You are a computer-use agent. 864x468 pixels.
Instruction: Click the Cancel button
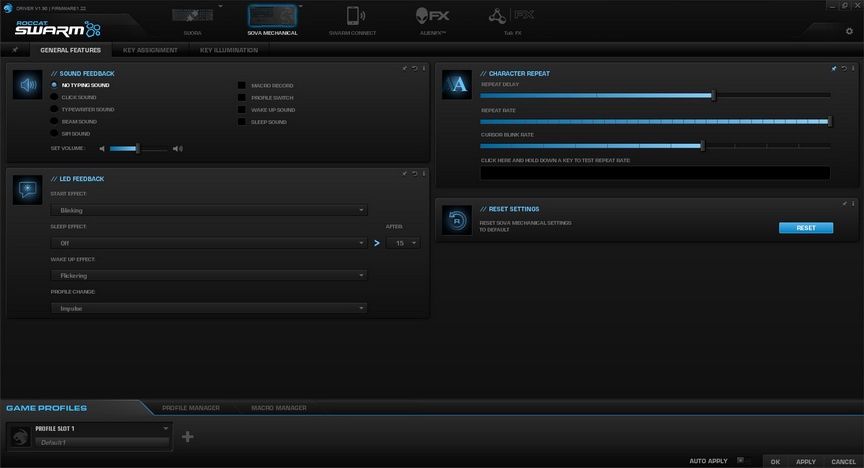843,461
